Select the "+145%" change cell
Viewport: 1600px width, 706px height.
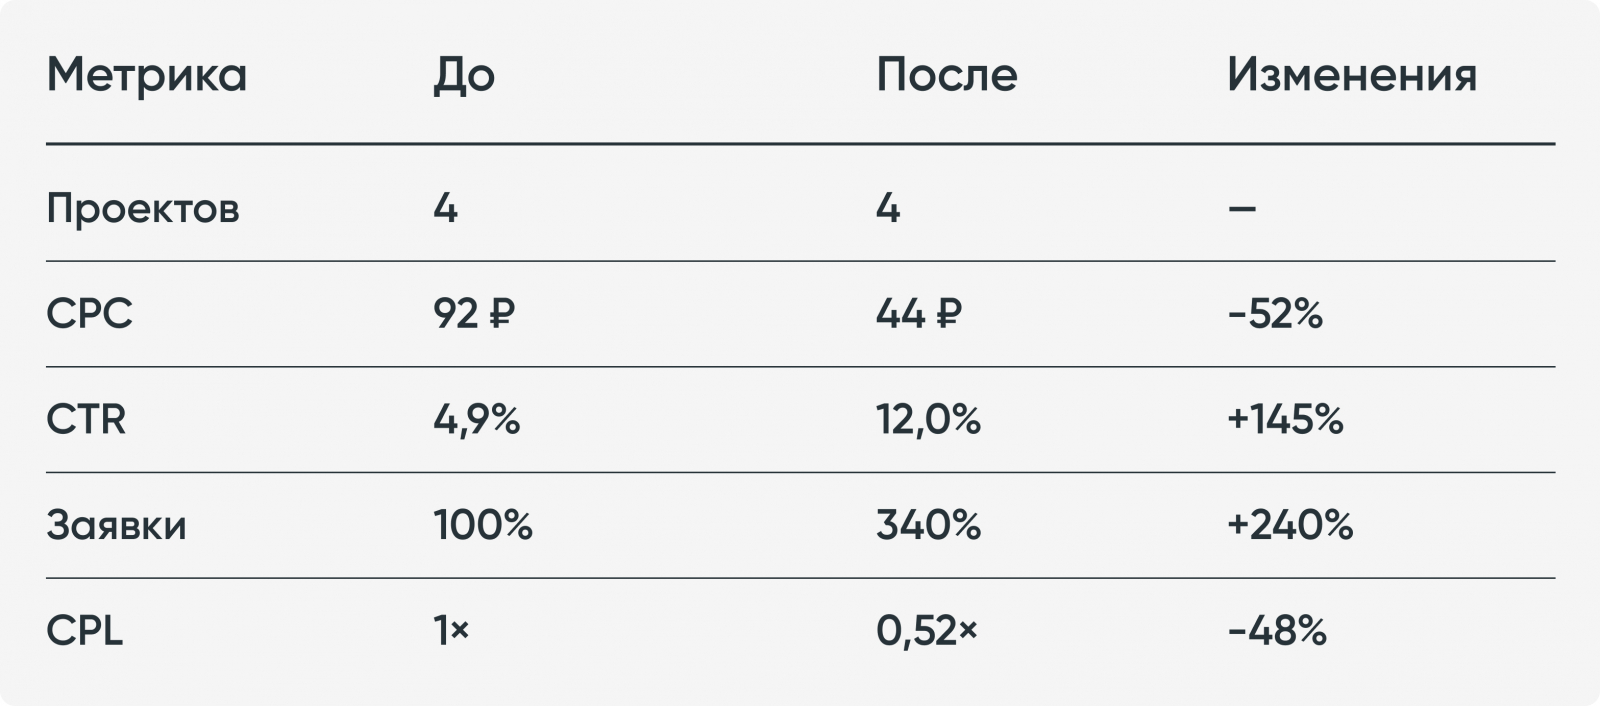(1285, 420)
